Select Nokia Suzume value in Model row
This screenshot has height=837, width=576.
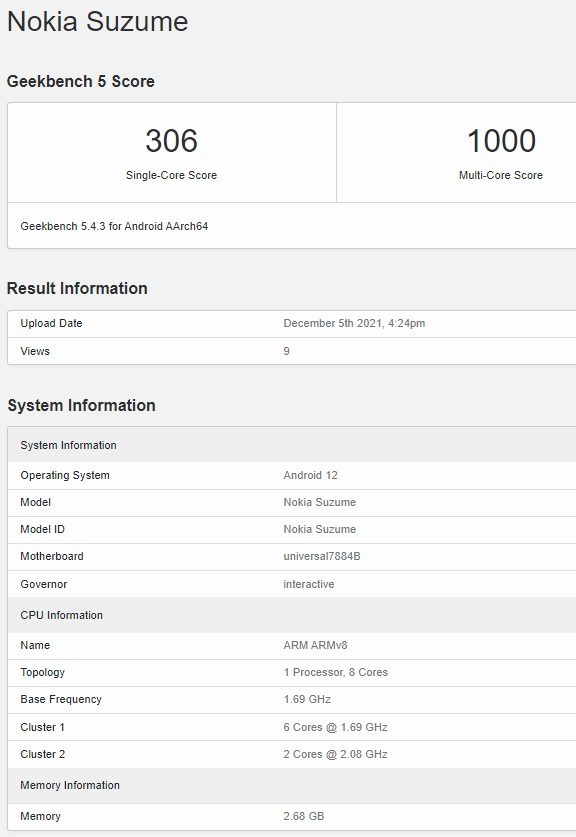(319, 502)
